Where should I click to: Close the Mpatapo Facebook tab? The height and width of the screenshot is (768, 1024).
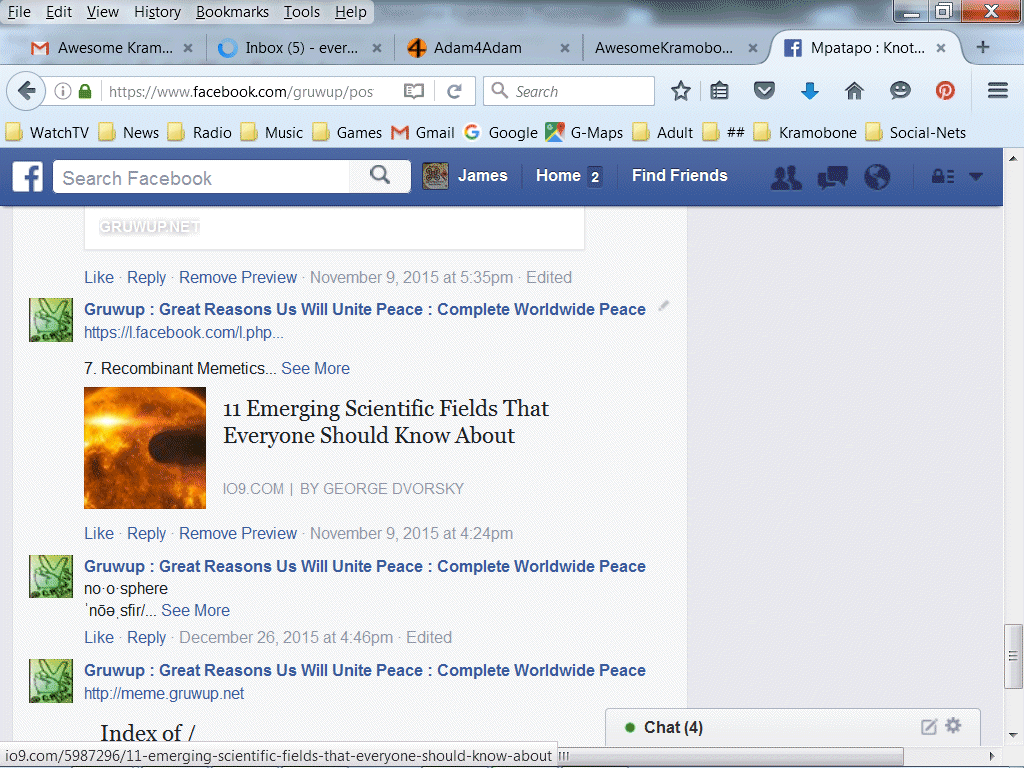coord(941,48)
